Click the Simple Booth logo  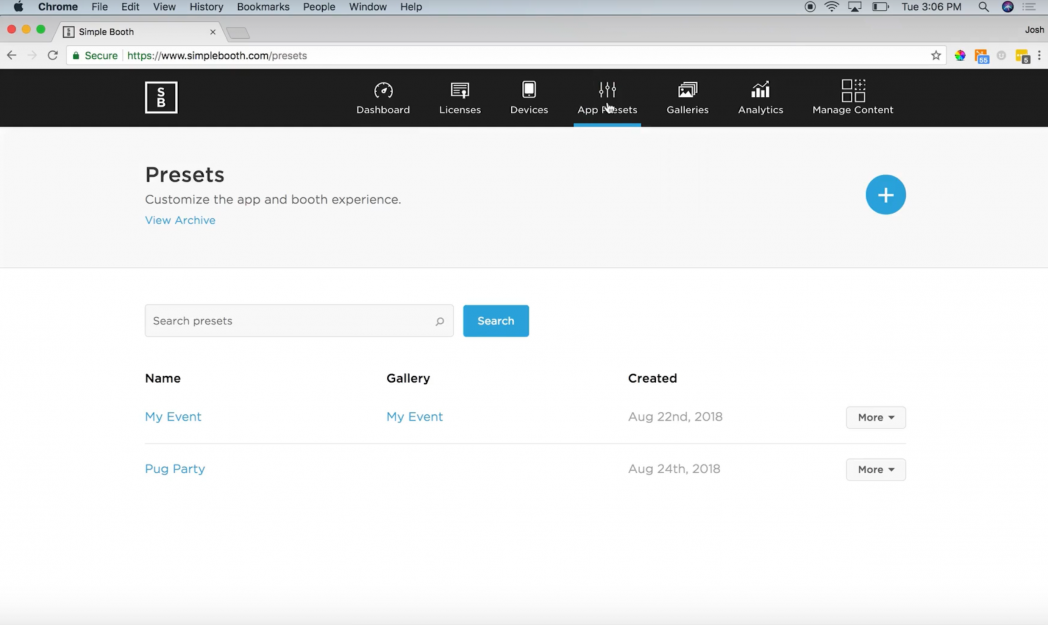pos(161,97)
